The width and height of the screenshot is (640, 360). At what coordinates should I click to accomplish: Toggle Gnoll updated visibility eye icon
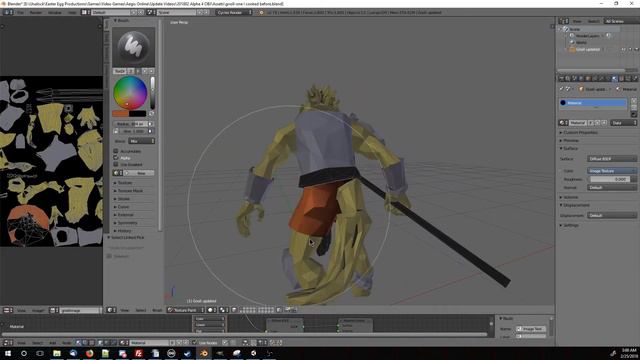click(623, 49)
